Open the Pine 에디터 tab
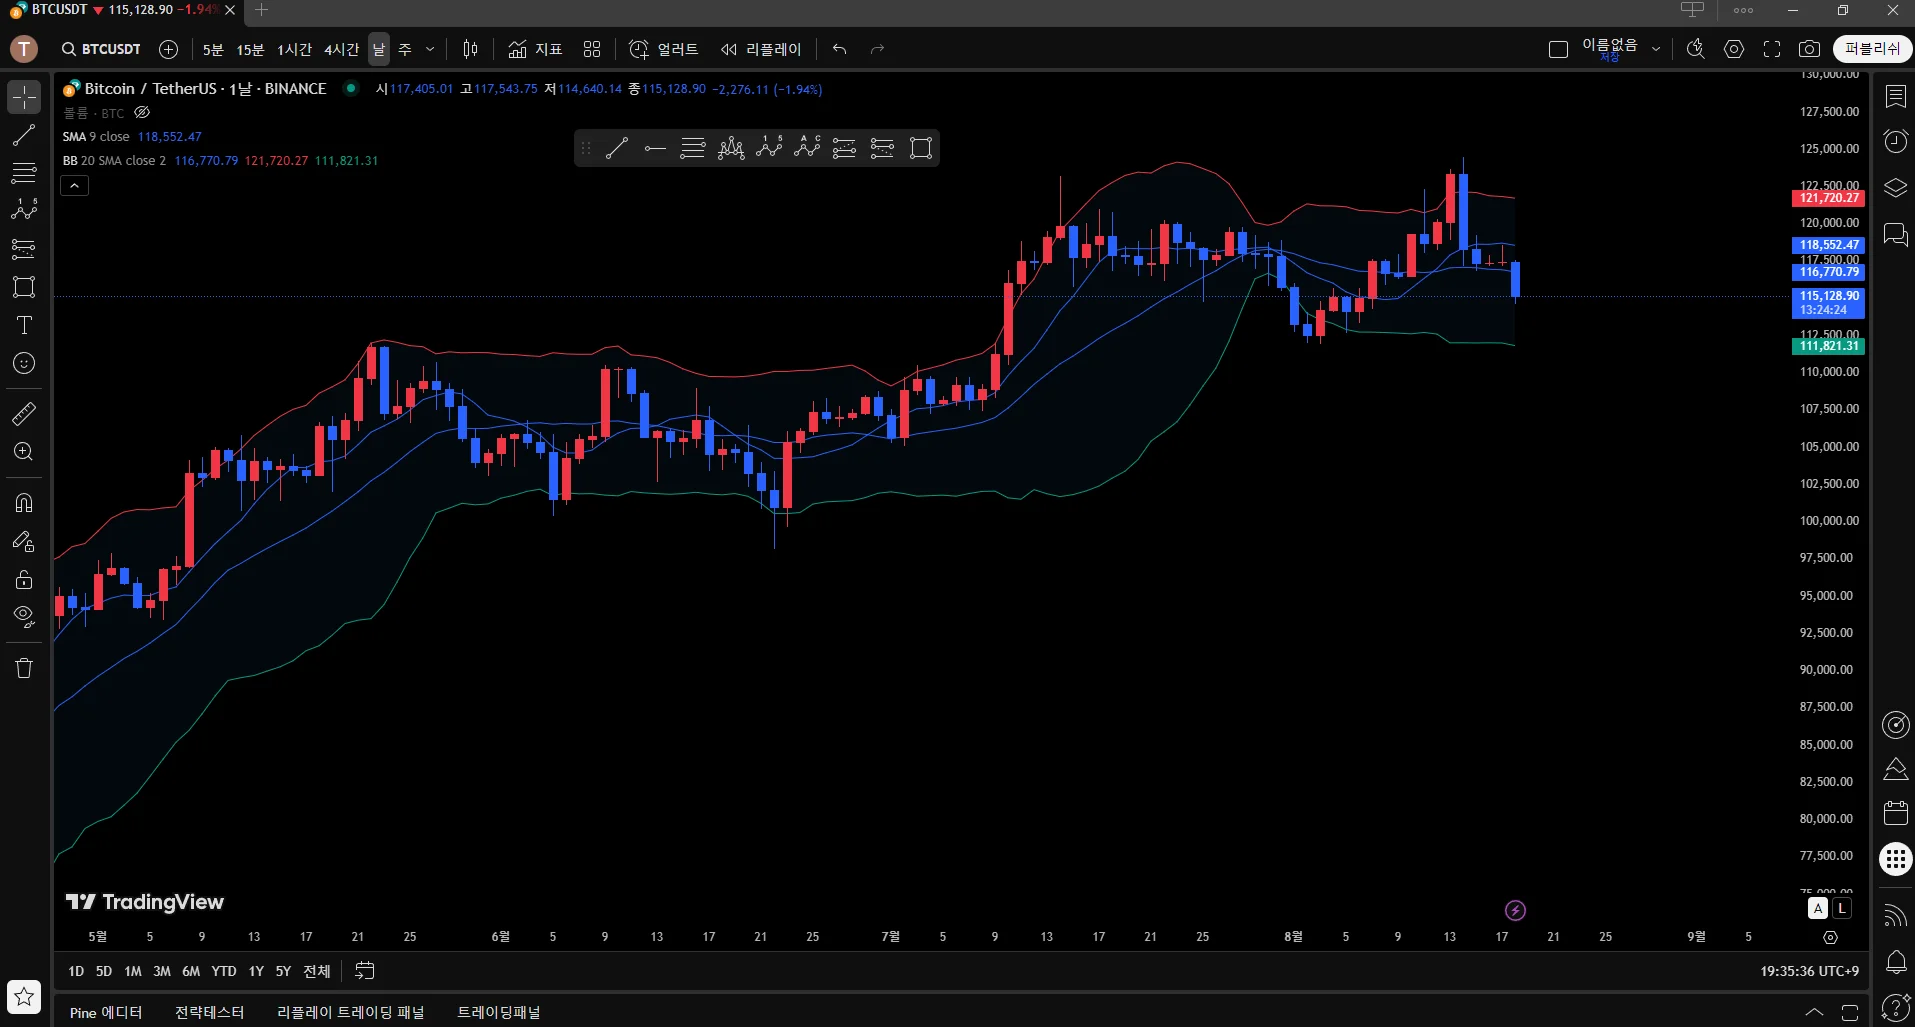The width and height of the screenshot is (1915, 1027). [106, 1012]
